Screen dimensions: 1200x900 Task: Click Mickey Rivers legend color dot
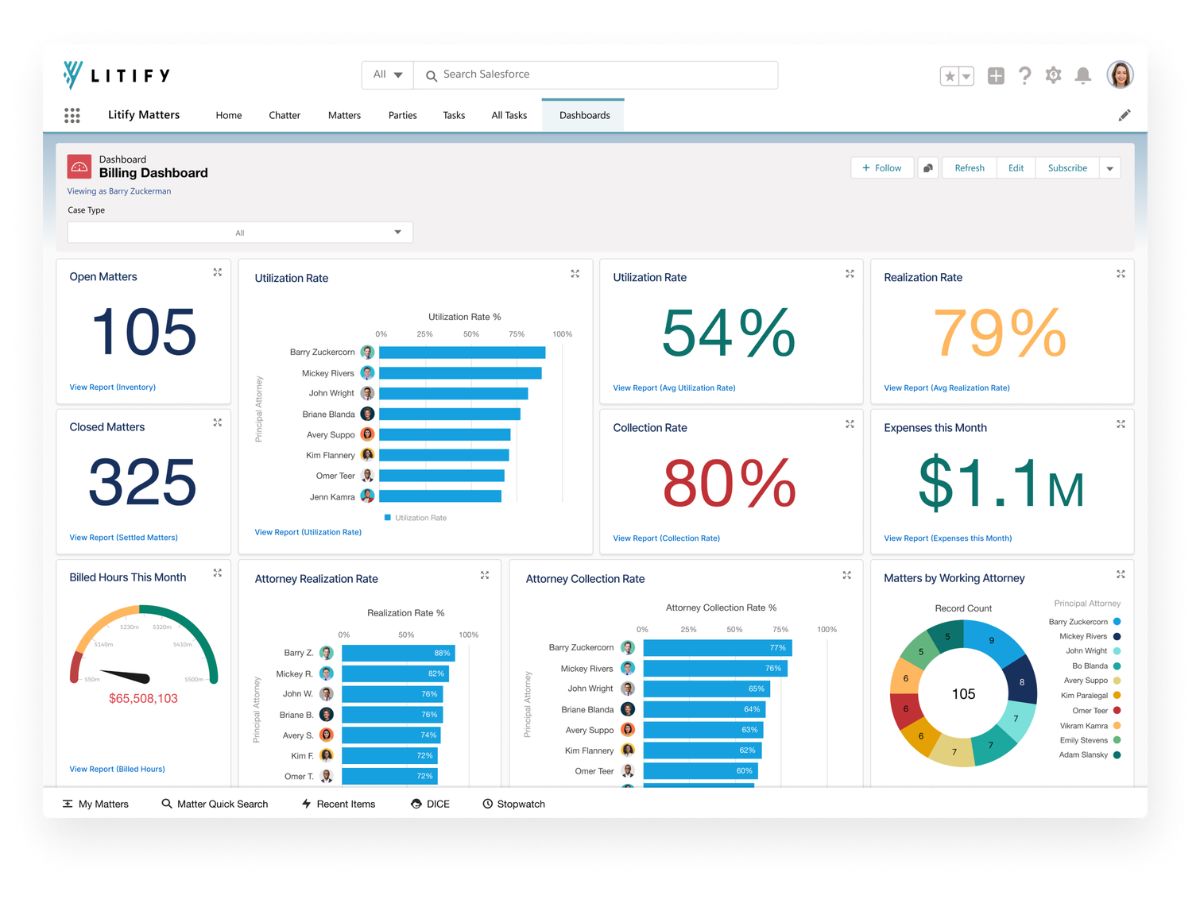[1116, 636]
